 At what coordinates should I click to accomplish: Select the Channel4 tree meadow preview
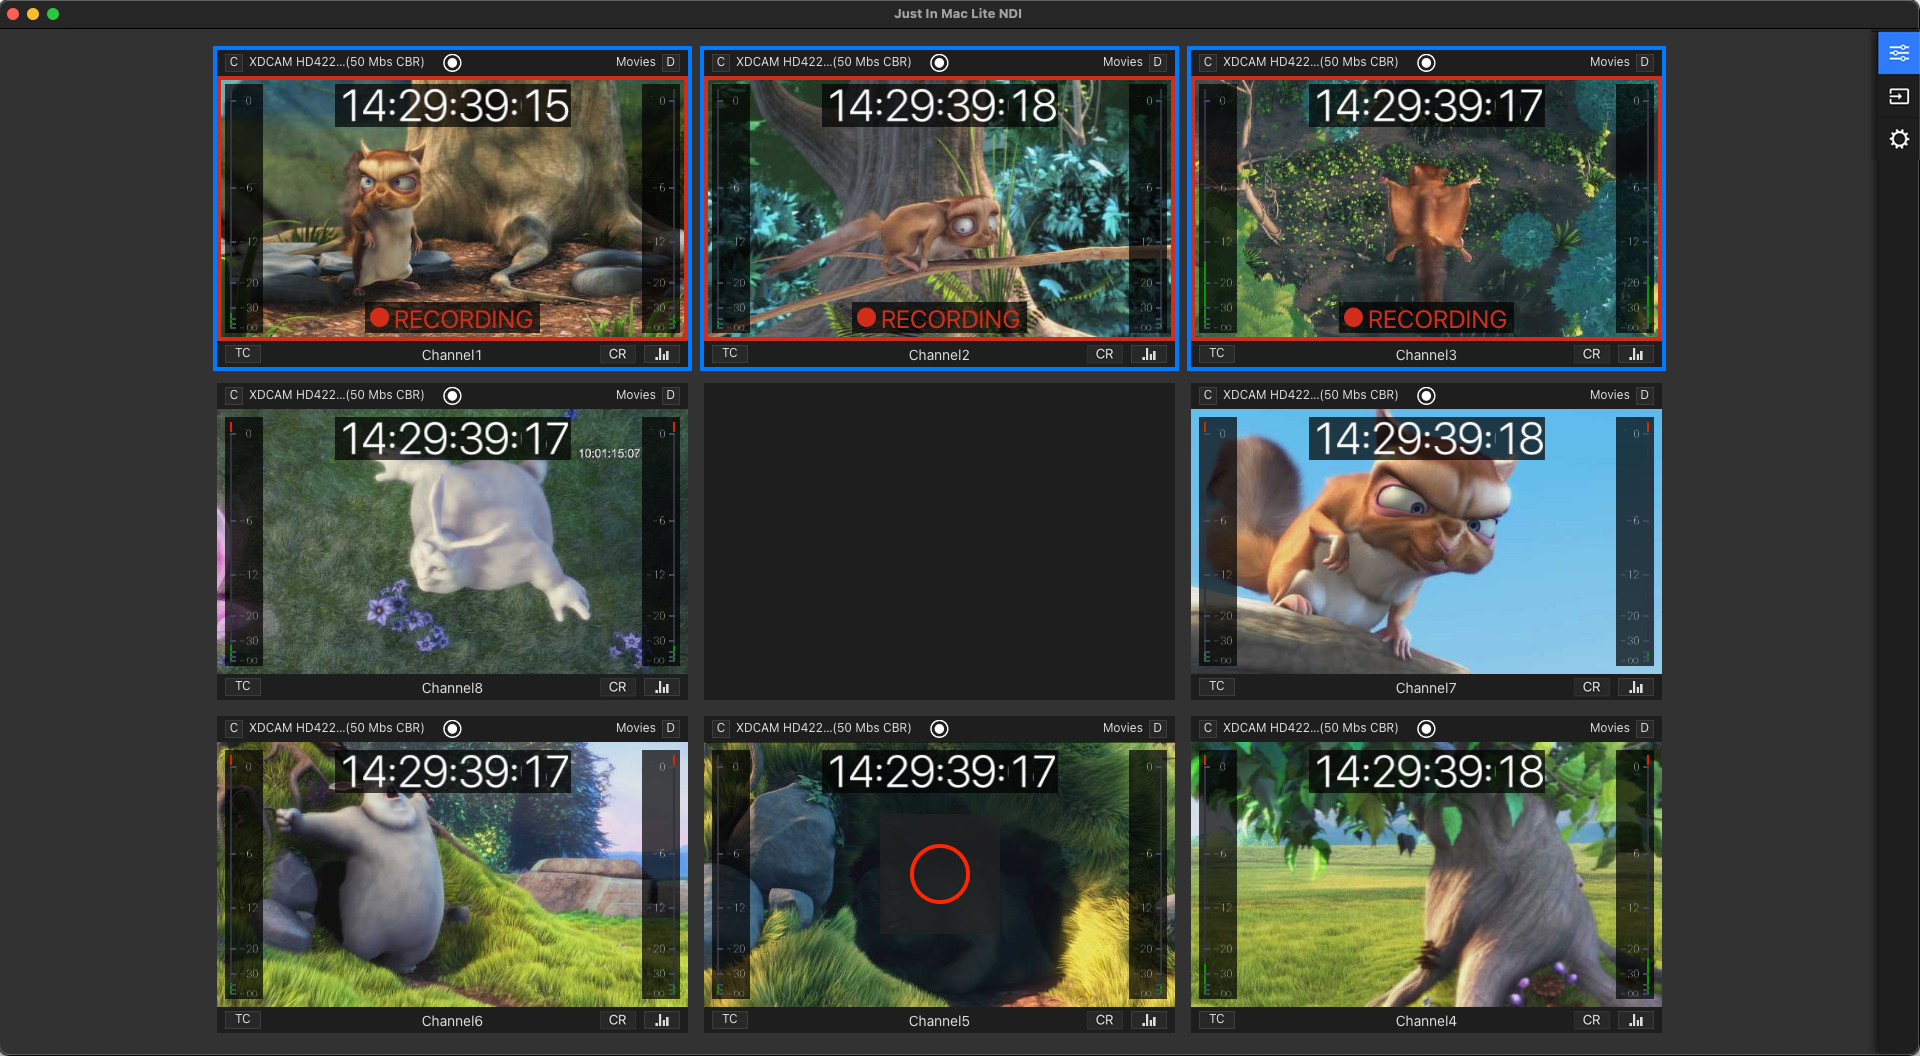pyautogui.click(x=1426, y=874)
